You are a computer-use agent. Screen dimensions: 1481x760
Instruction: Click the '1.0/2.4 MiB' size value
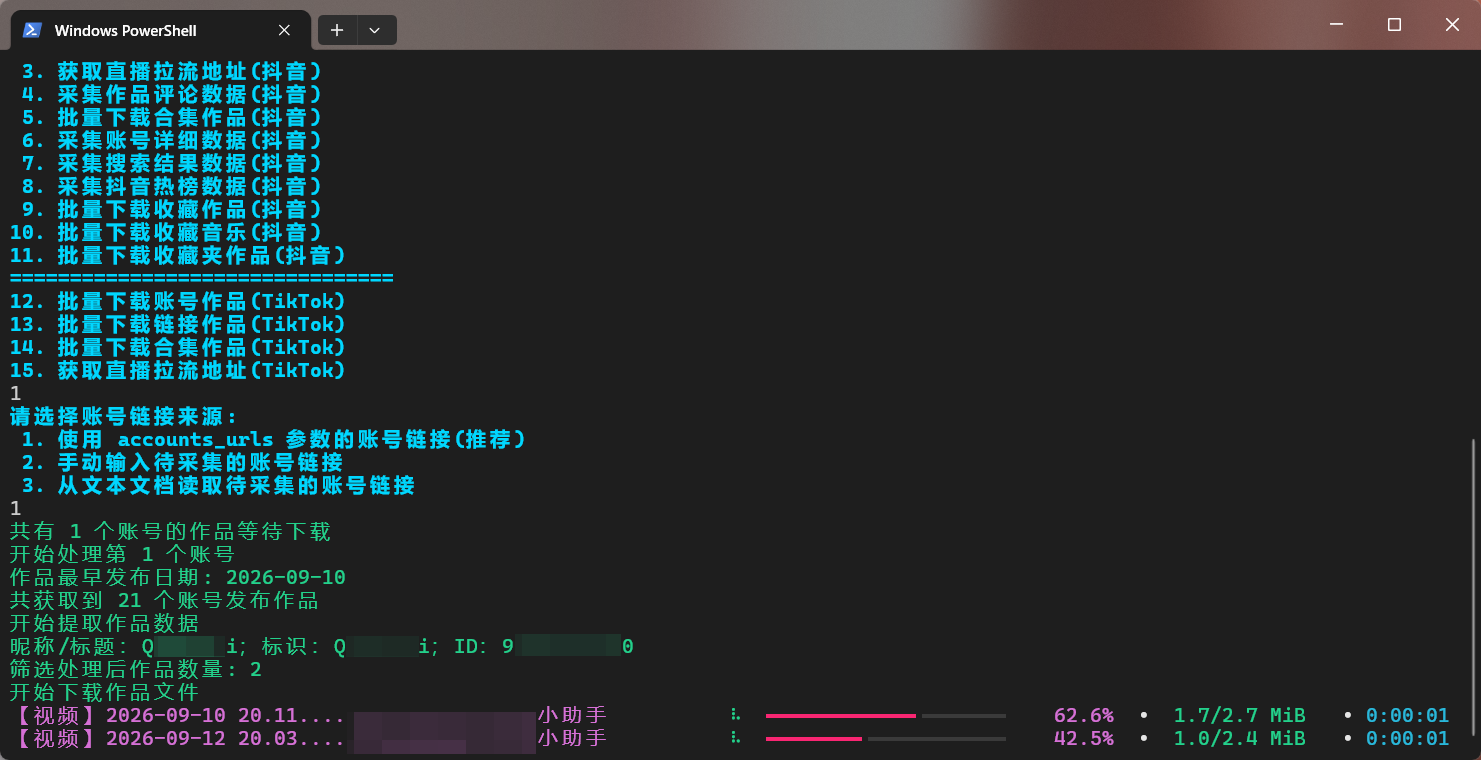coord(1239,738)
